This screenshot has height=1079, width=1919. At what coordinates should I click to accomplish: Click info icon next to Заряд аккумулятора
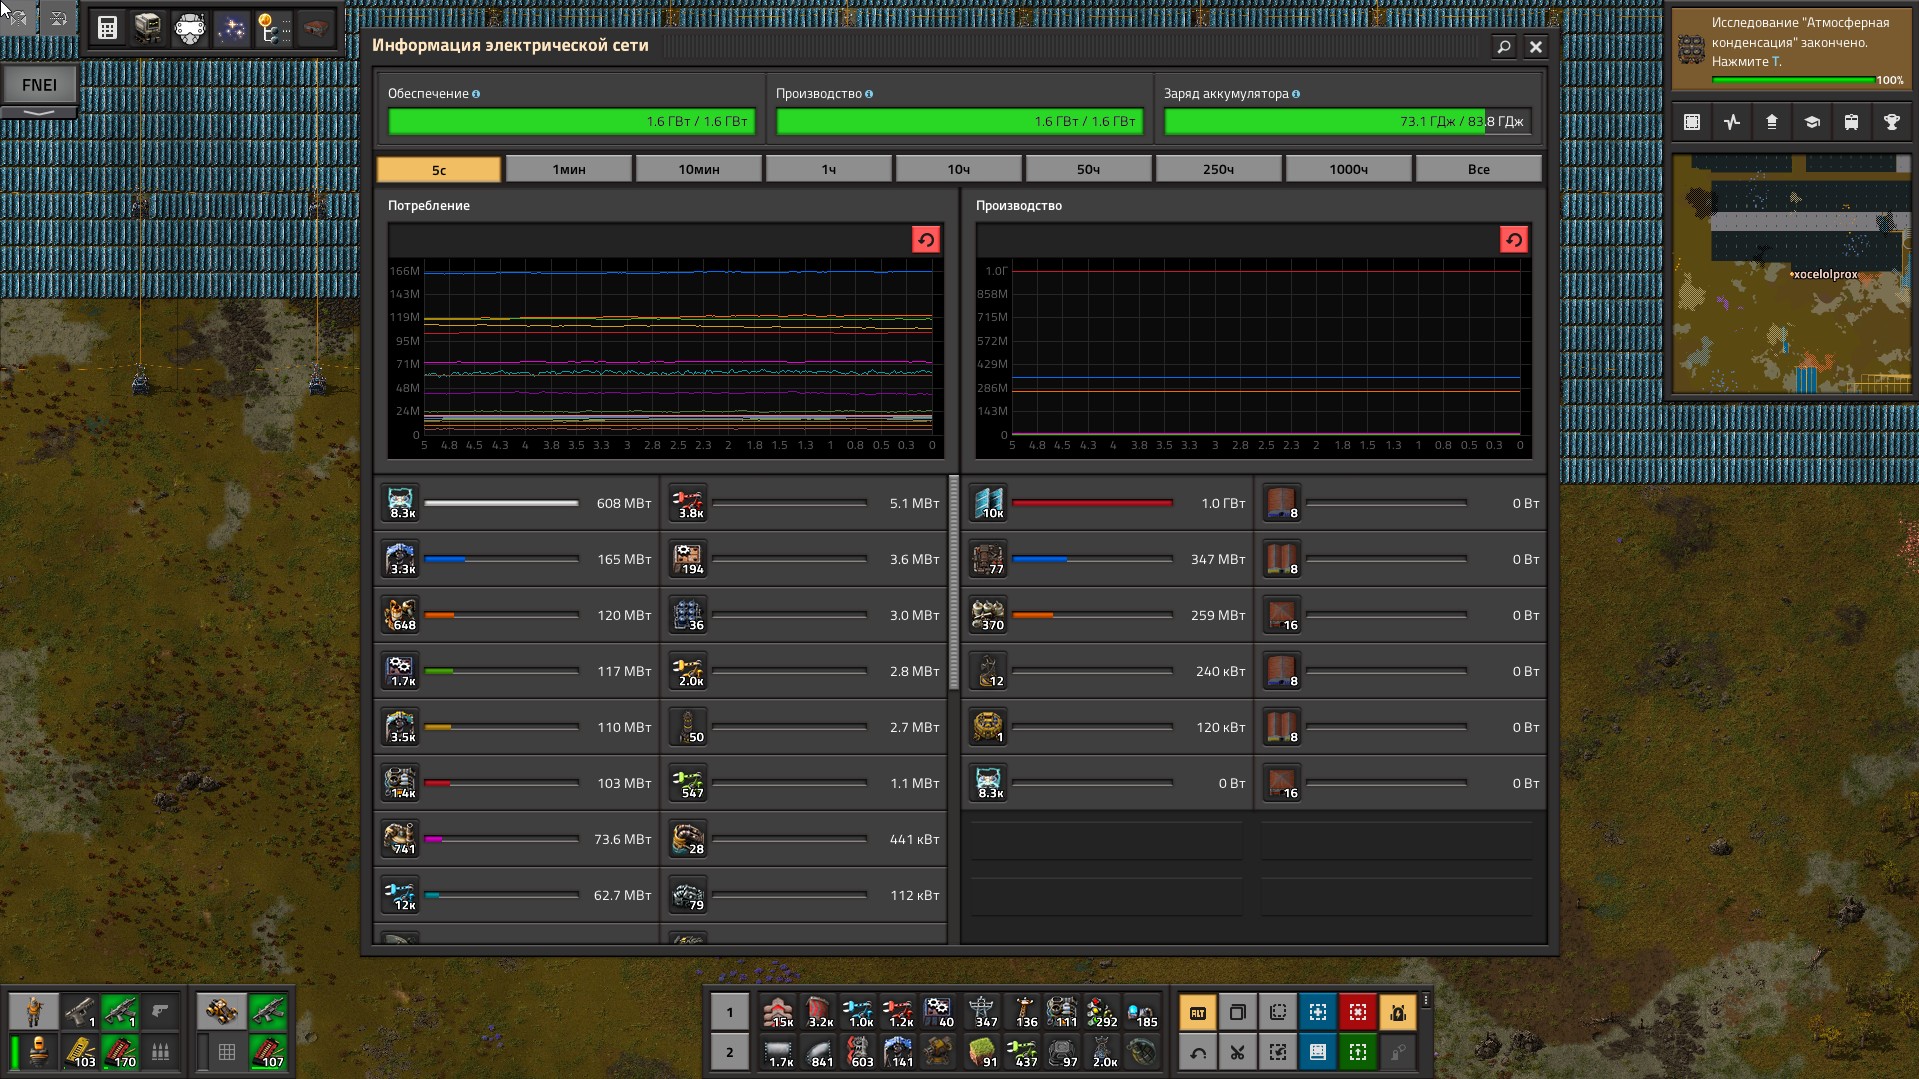[1296, 94]
